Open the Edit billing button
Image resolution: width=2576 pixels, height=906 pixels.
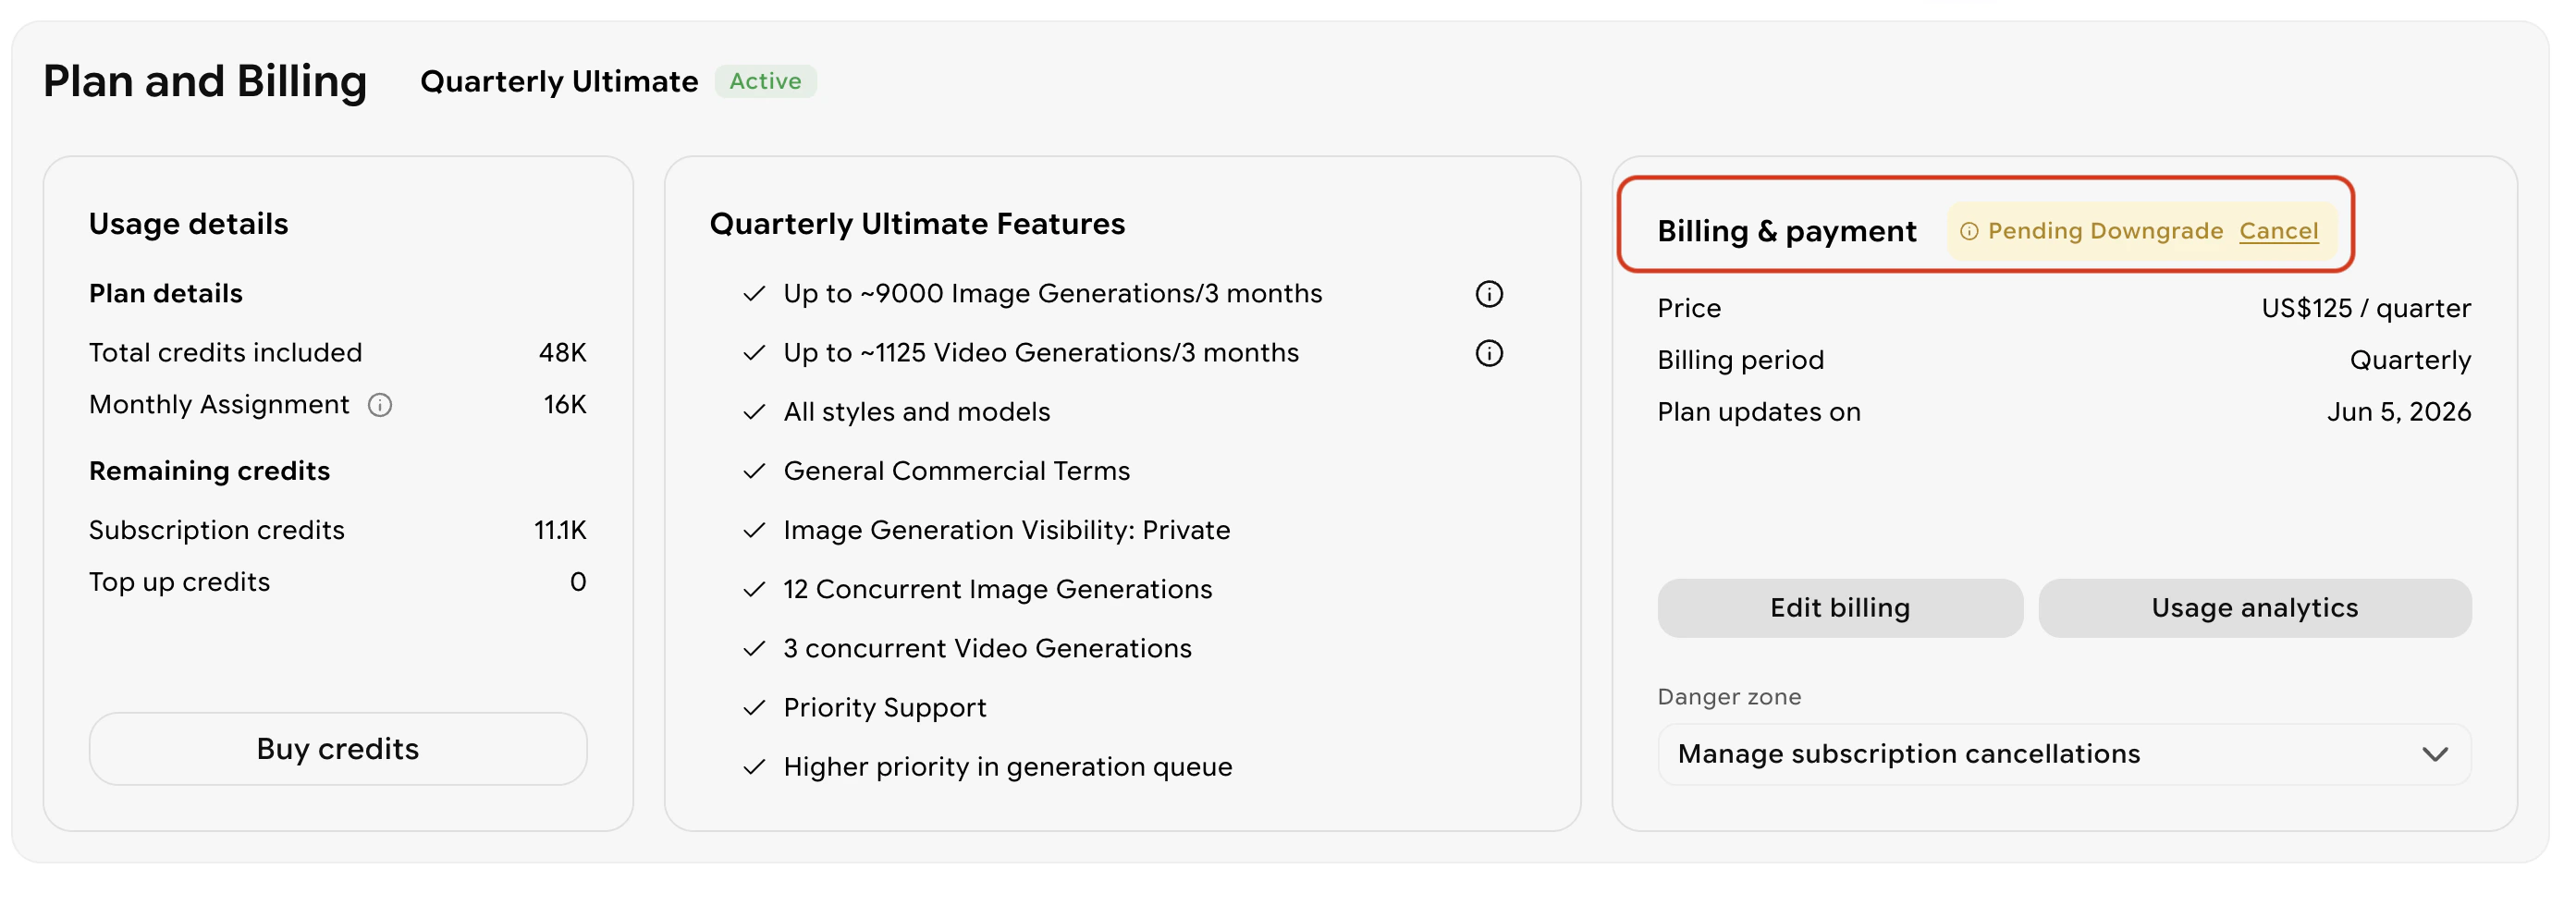pyautogui.click(x=1839, y=608)
